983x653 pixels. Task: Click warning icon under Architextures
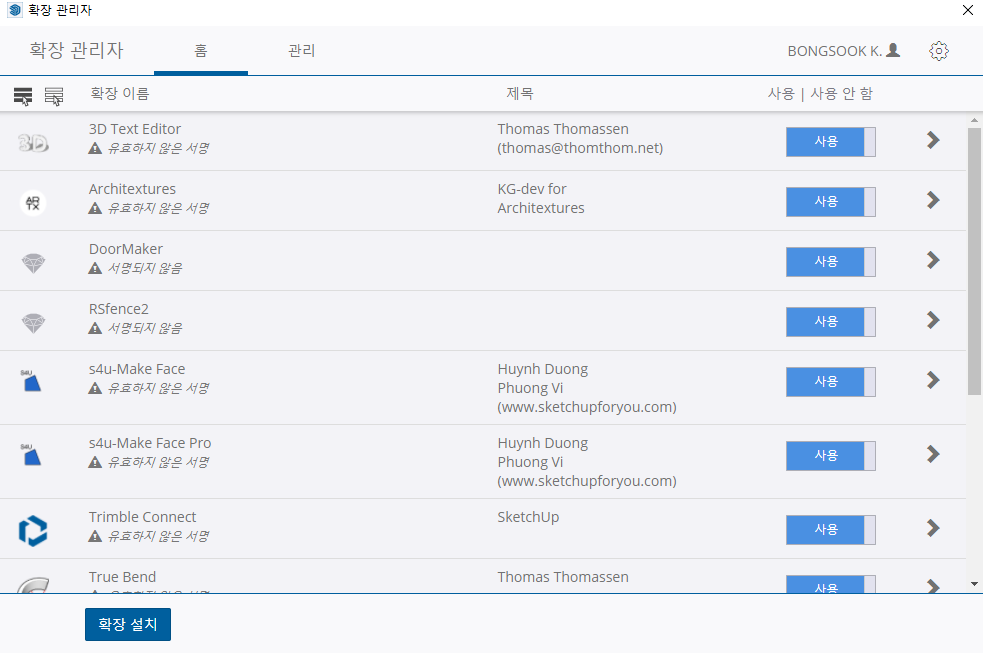click(x=95, y=208)
